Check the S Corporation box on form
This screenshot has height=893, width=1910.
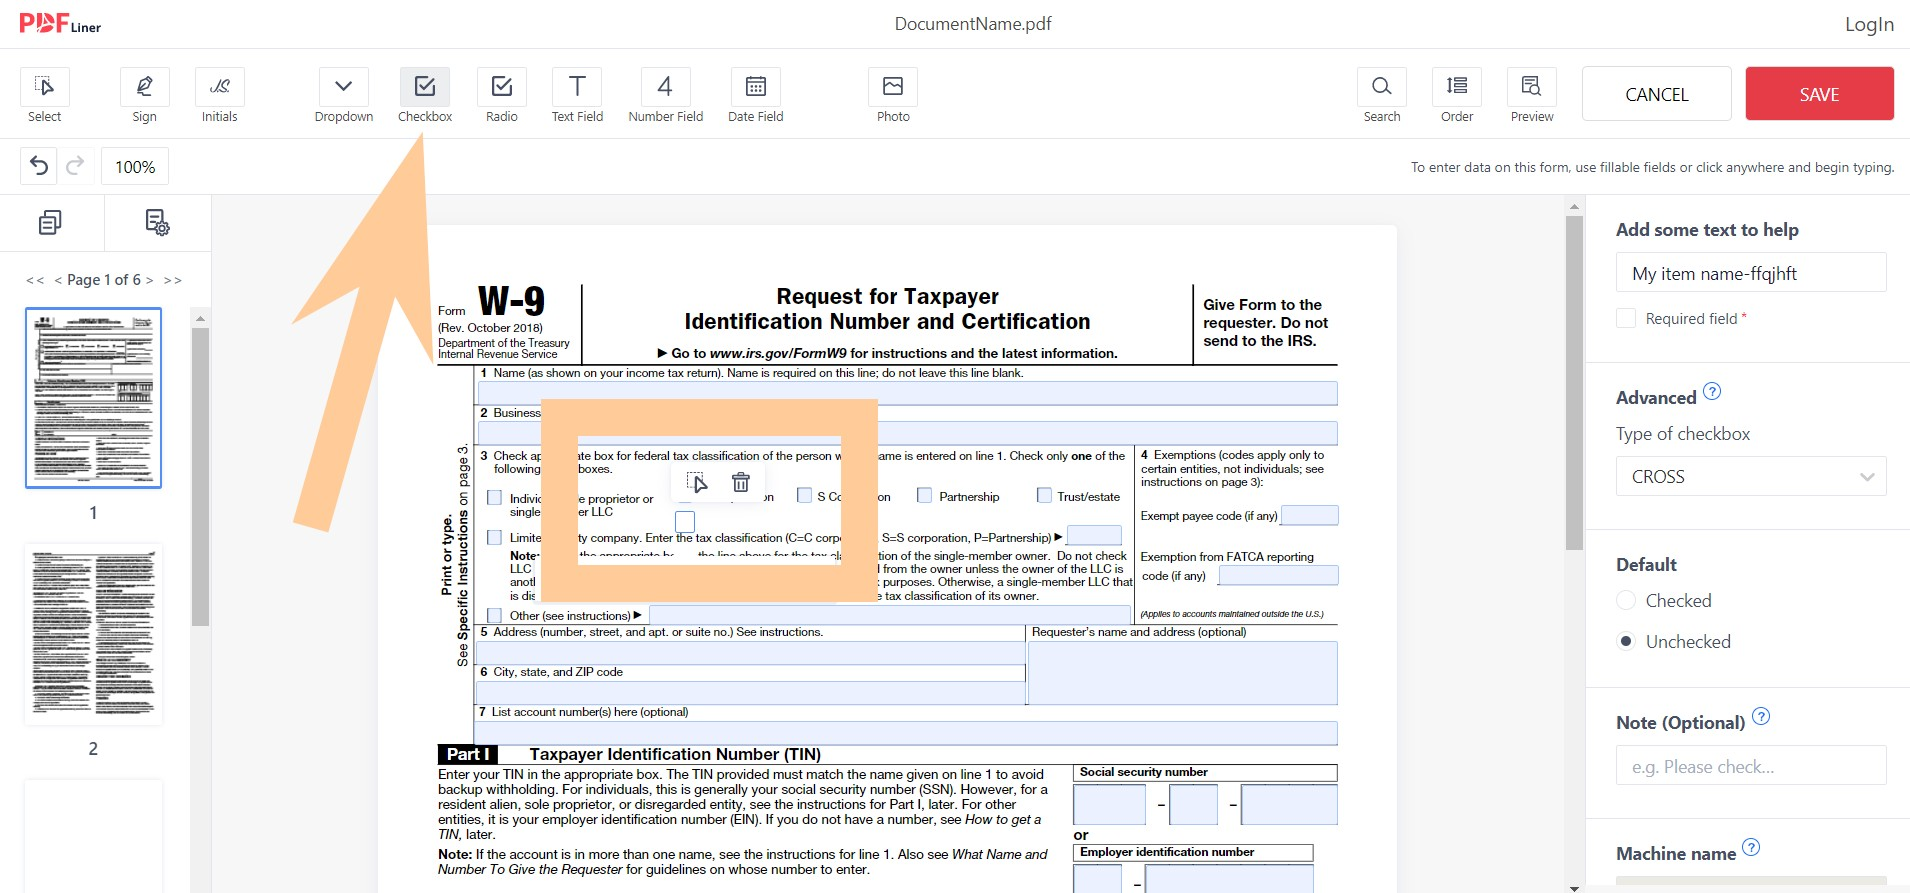click(x=804, y=495)
